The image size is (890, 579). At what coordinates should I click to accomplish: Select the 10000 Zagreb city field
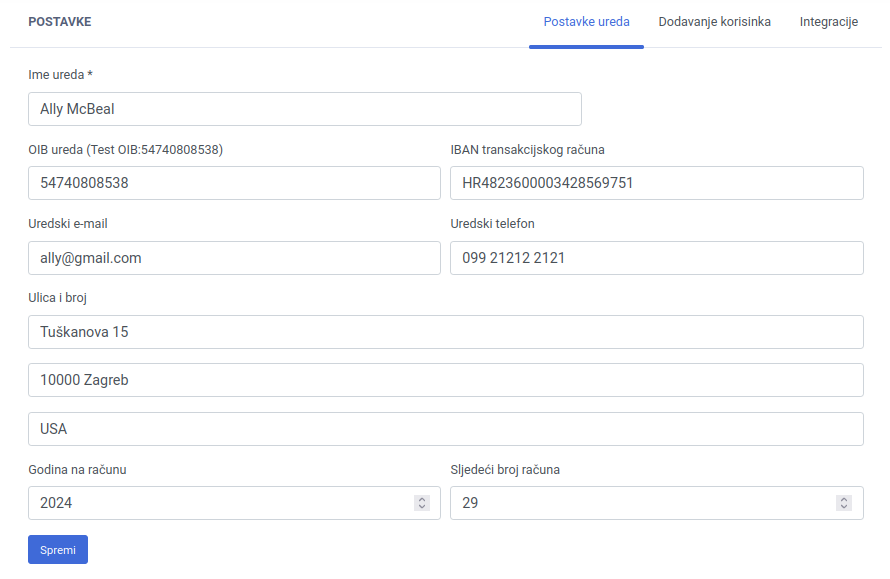pyautogui.click(x=445, y=380)
